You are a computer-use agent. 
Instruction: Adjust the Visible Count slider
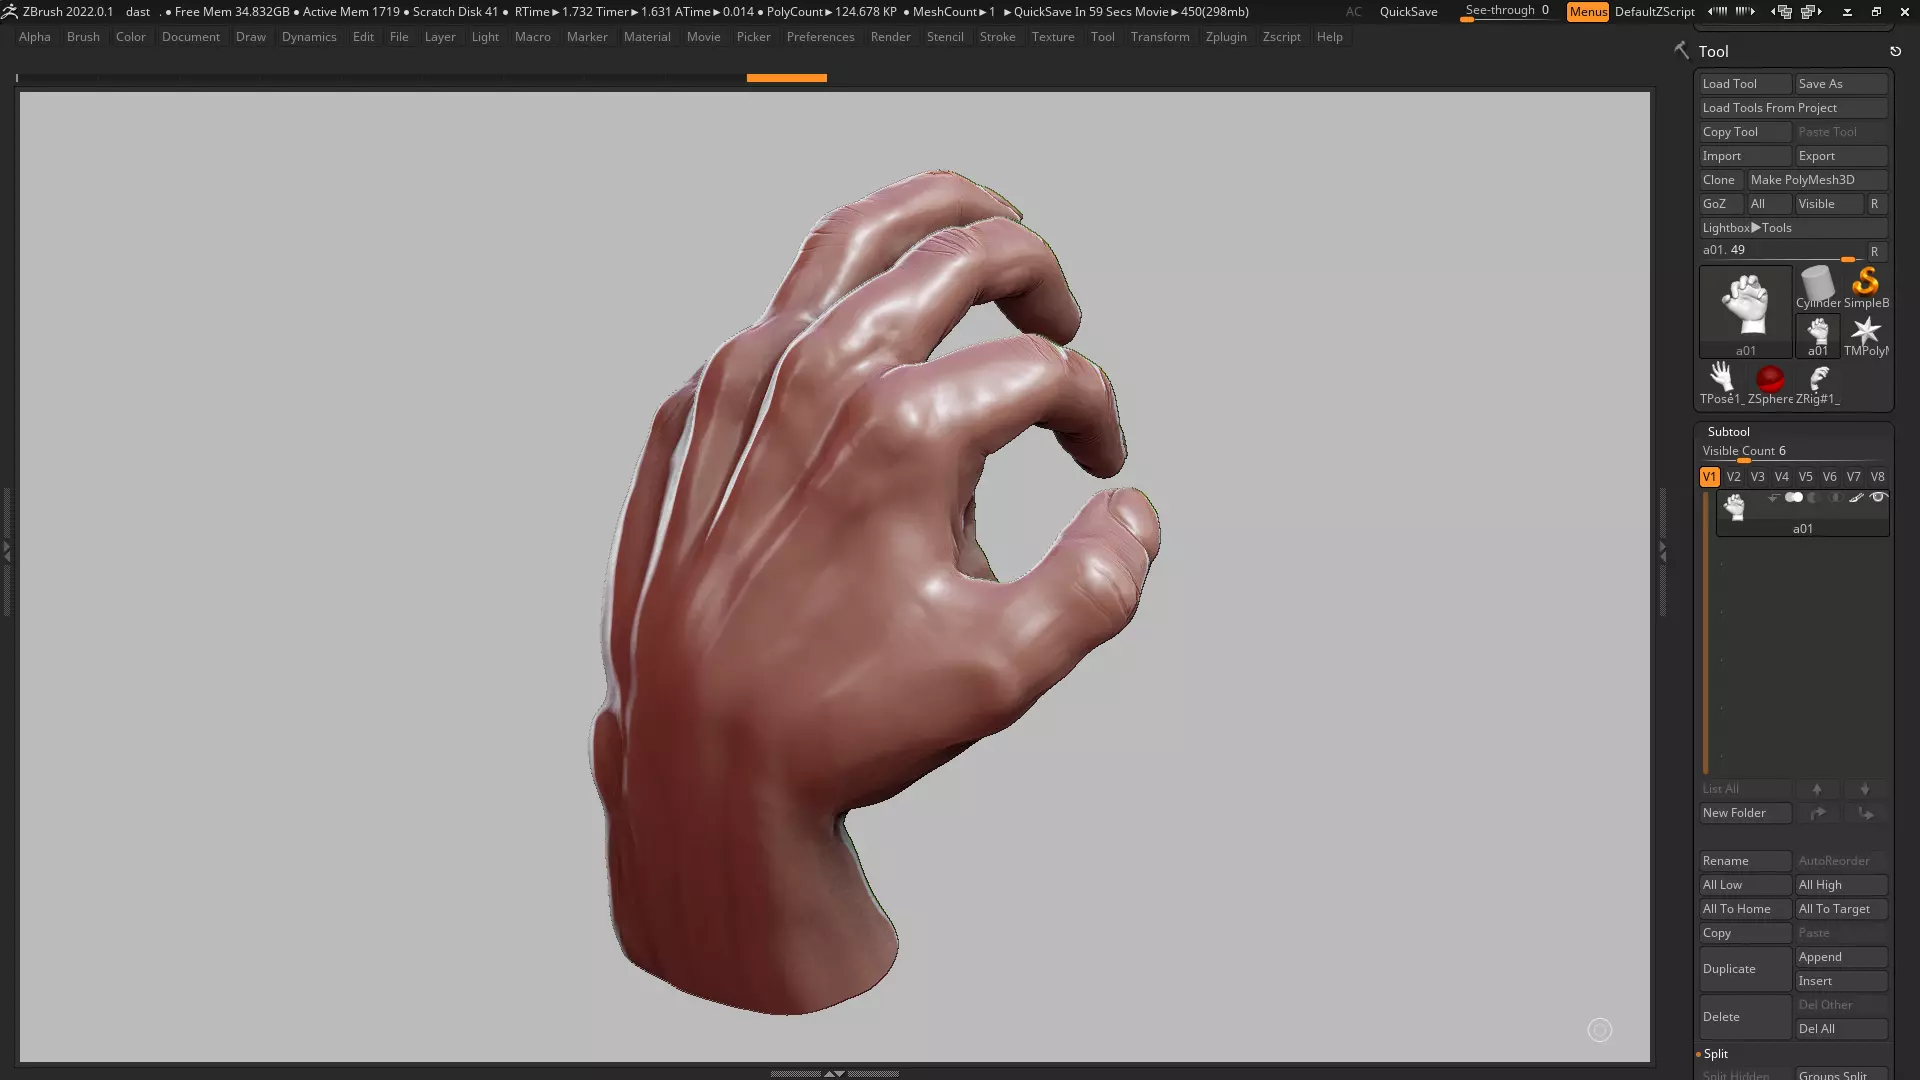coord(1794,452)
